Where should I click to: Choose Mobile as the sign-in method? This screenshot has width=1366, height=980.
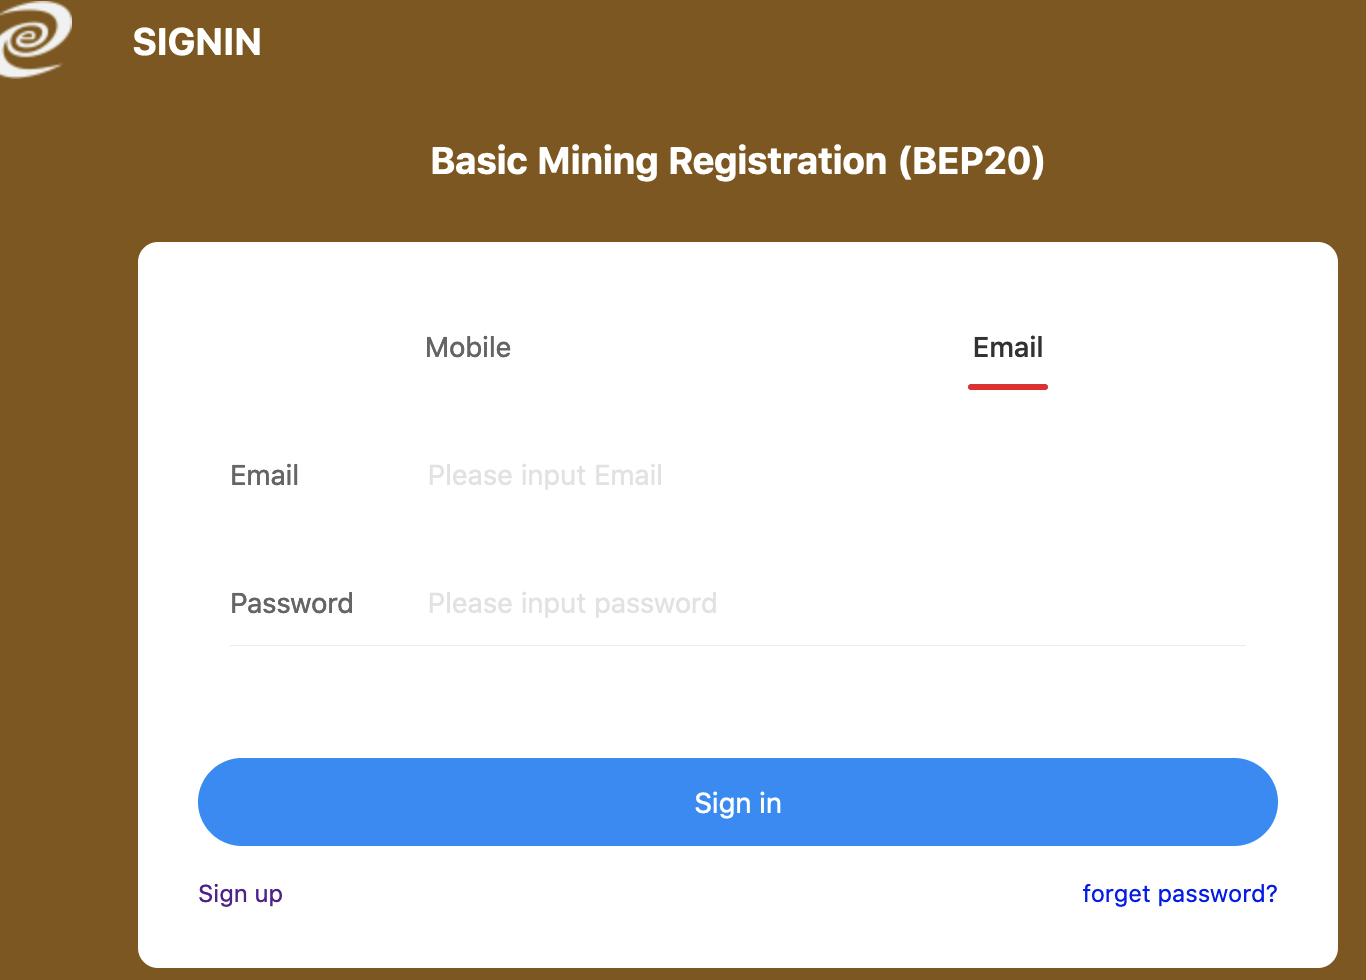[468, 347]
